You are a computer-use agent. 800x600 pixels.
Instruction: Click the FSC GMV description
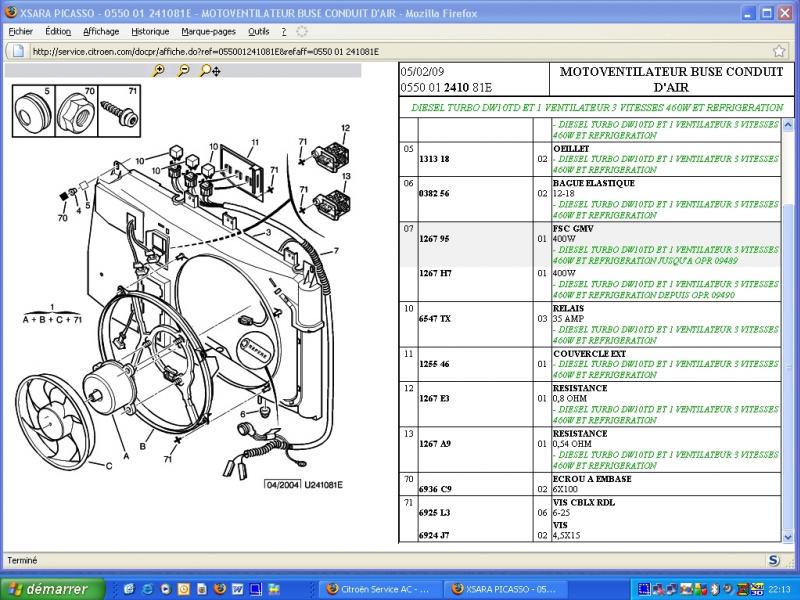573,229
